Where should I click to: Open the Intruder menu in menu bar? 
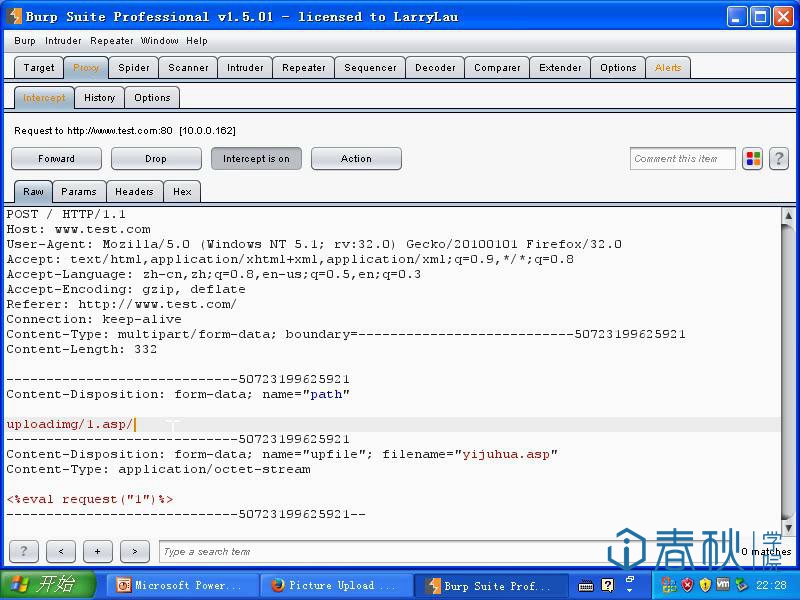(x=63, y=41)
